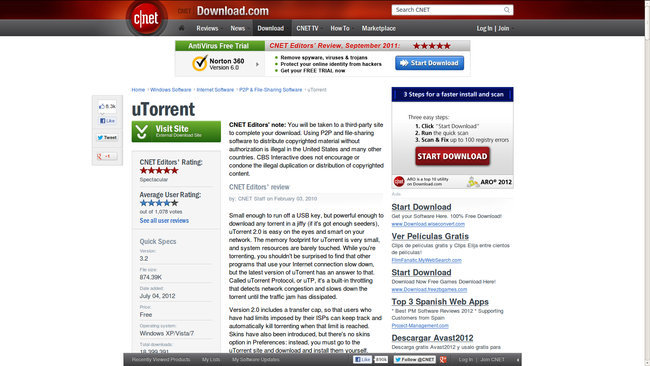Click ARO 2012 logo in ad

[x=490, y=182]
